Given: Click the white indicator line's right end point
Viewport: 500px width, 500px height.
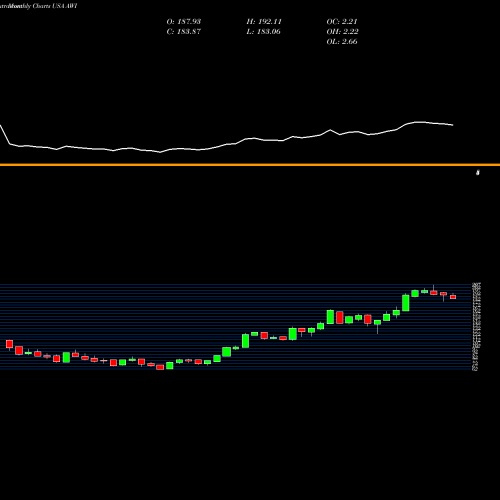Looking at the screenshot, I should (x=453, y=125).
